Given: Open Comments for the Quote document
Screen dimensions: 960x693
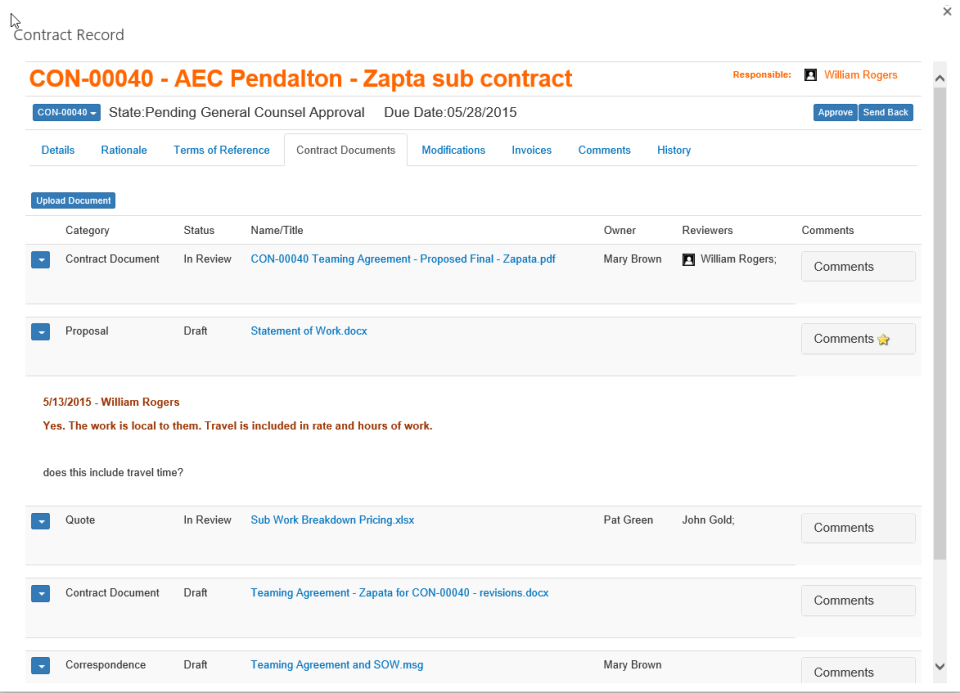Looking at the screenshot, I should coord(857,527).
